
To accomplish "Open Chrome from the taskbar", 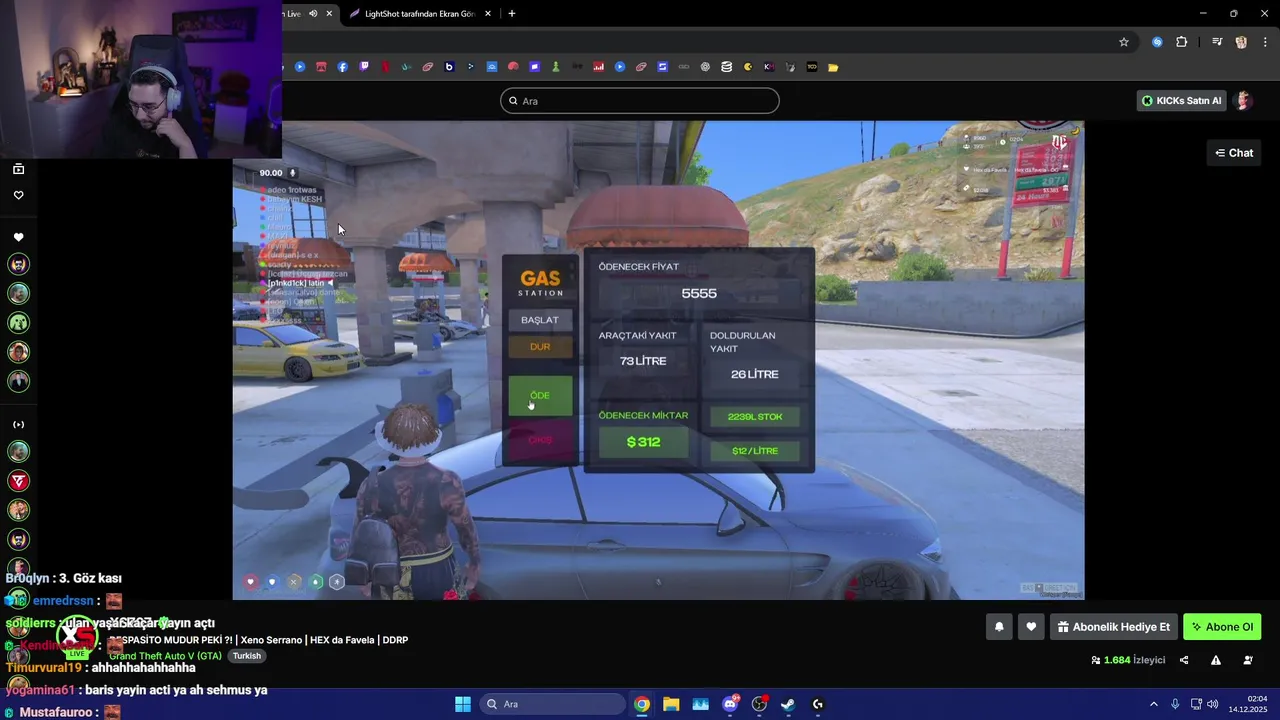I will (x=642, y=704).
